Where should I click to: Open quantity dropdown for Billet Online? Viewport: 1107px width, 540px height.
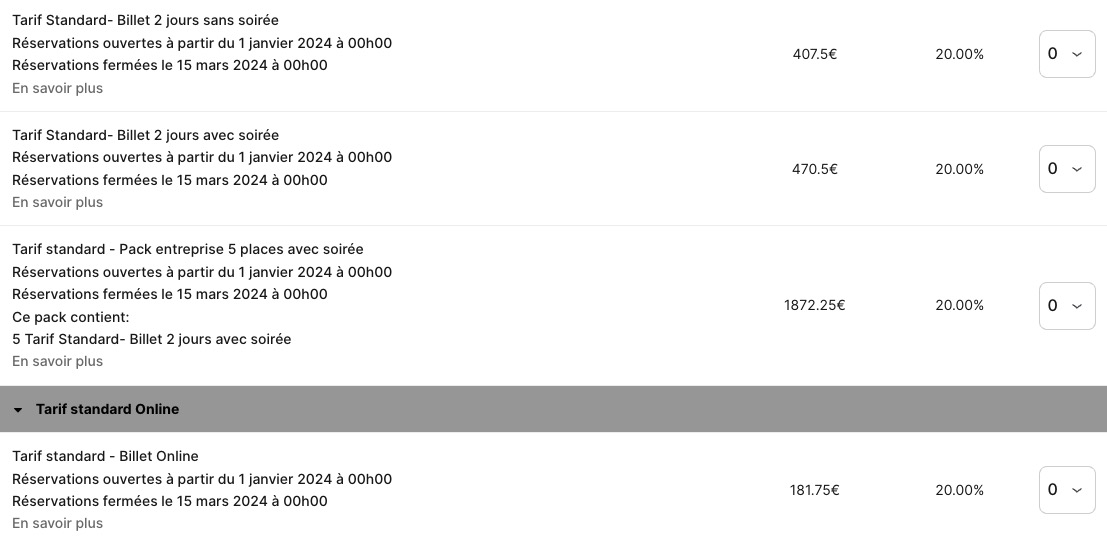[x=1066, y=490]
